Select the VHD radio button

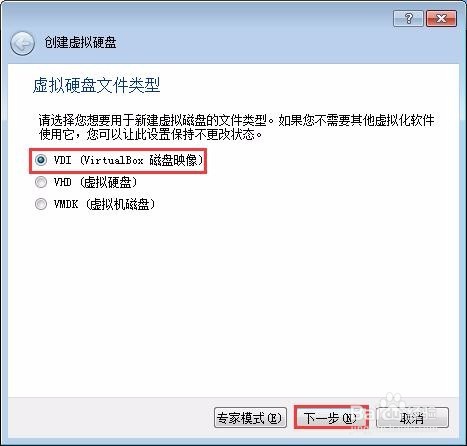point(41,182)
